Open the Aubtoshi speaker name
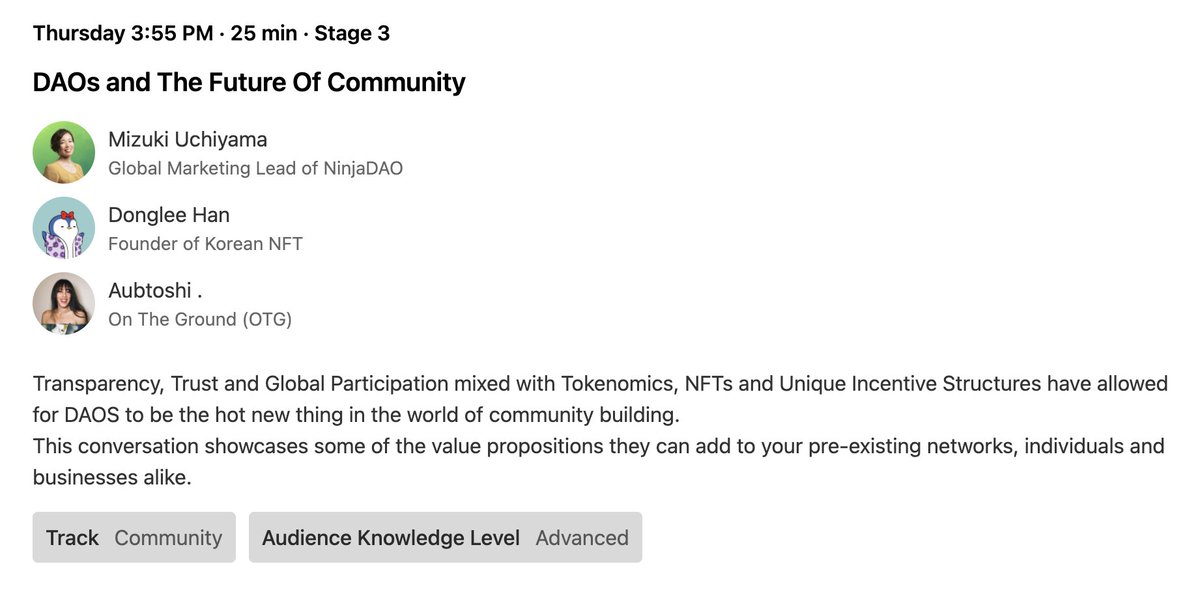This screenshot has width=1200, height=590. pyautogui.click(x=155, y=291)
